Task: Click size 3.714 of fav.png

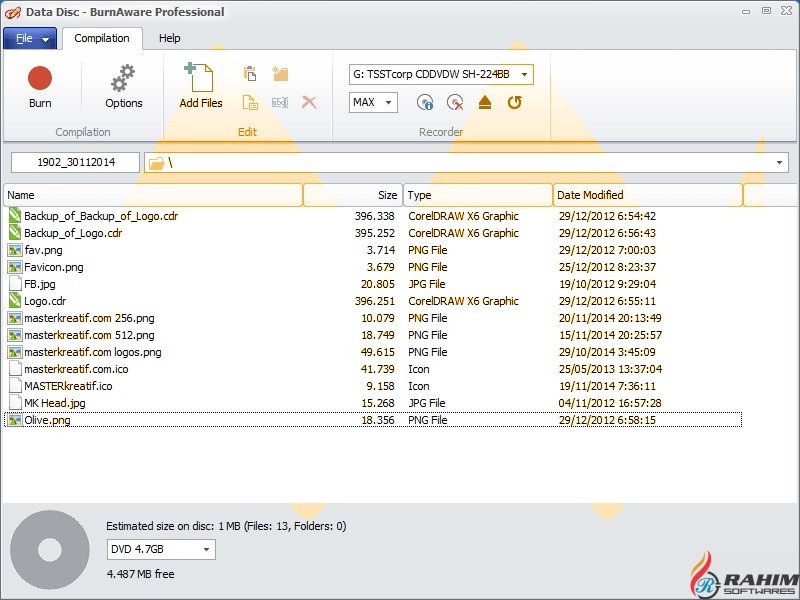Action: [381, 250]
